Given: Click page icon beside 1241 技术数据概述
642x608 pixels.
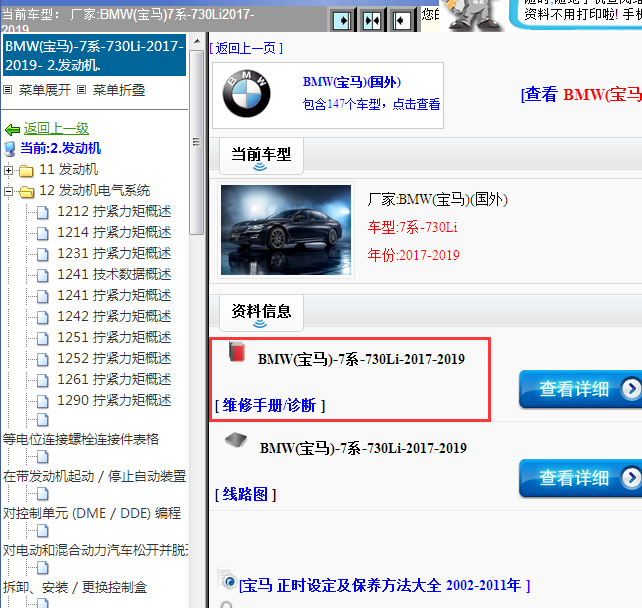Looking at the screenshot, I should tap(43, 275).
